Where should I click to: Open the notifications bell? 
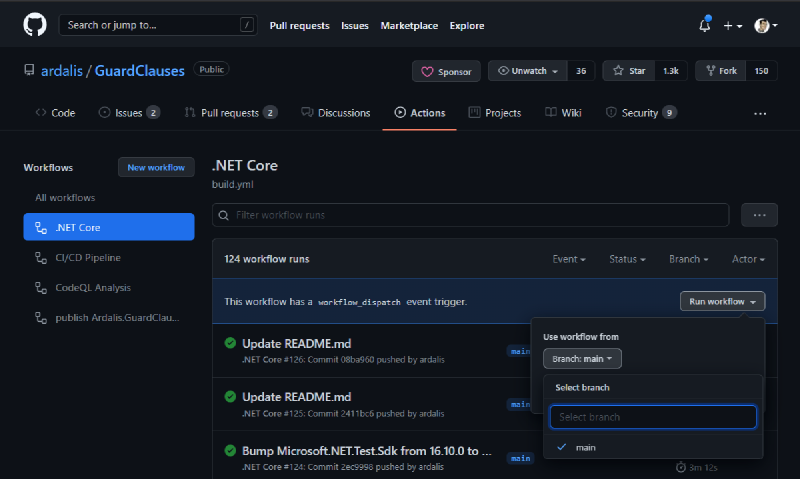pos(705,25)
